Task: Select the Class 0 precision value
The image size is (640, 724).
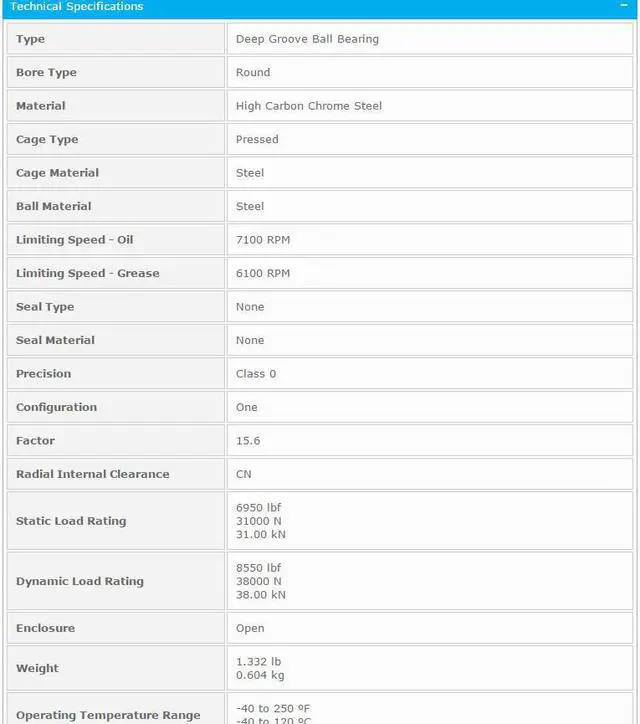Action: 256,374
